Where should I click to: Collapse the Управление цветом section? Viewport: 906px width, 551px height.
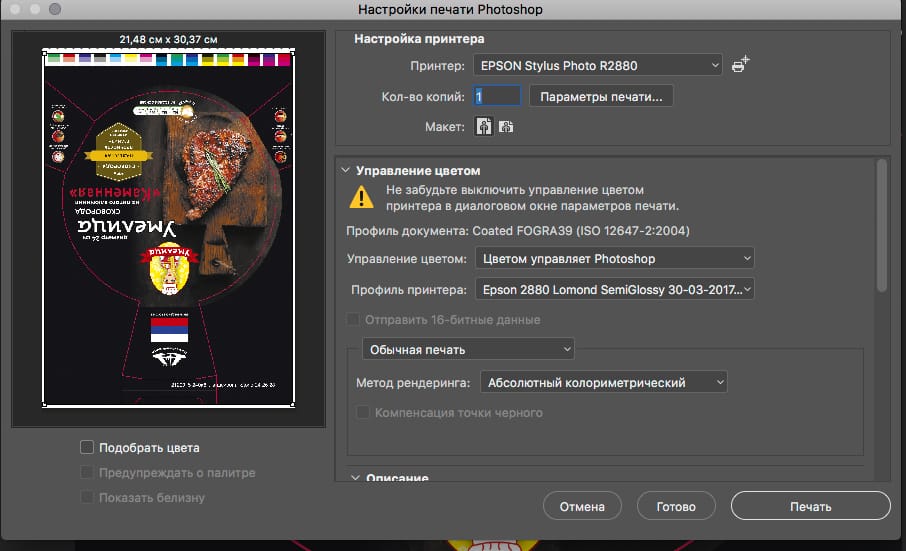click(x=346, y=171)
